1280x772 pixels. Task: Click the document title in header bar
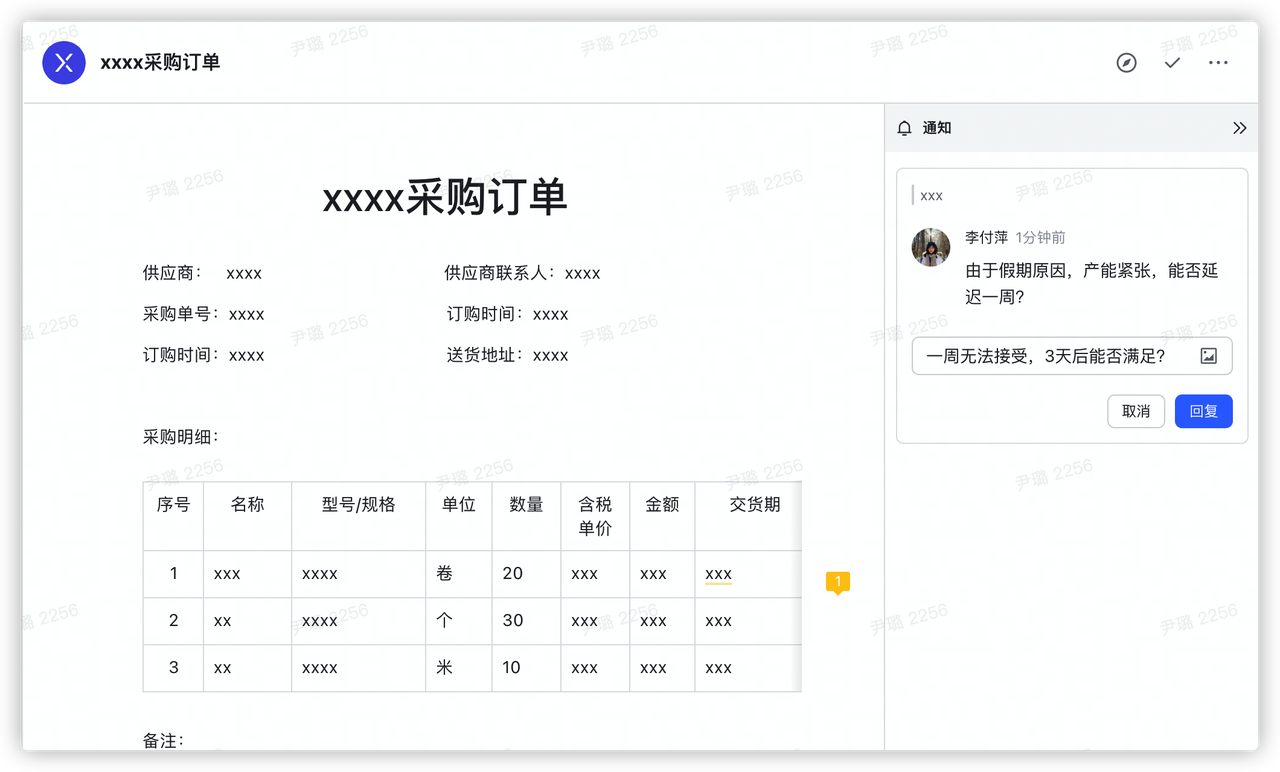(x=160, y=63)
